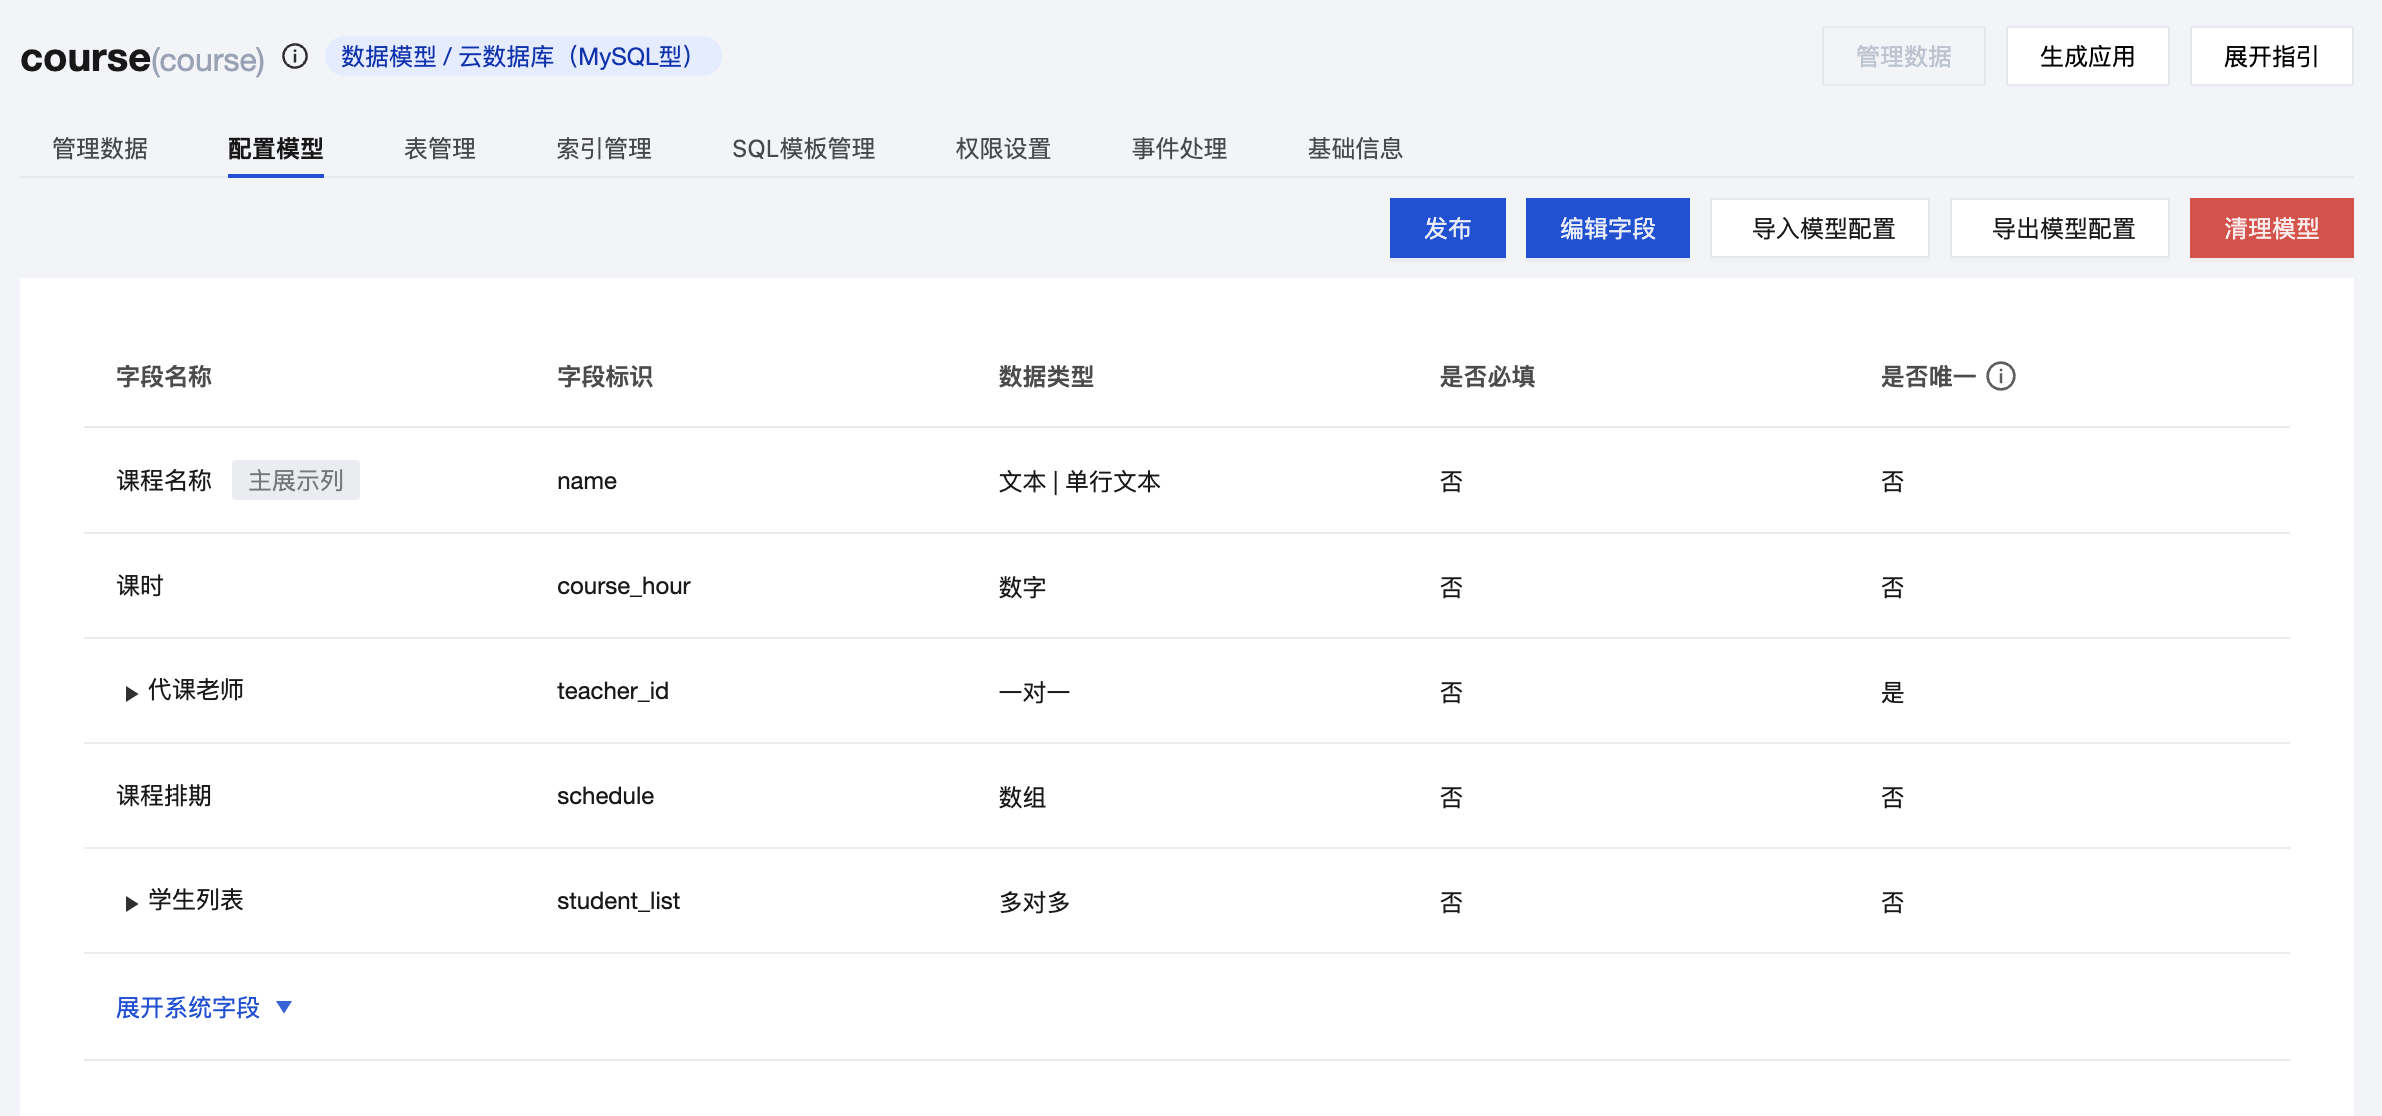Switch to the 管理数据 tab

[100, 149]
